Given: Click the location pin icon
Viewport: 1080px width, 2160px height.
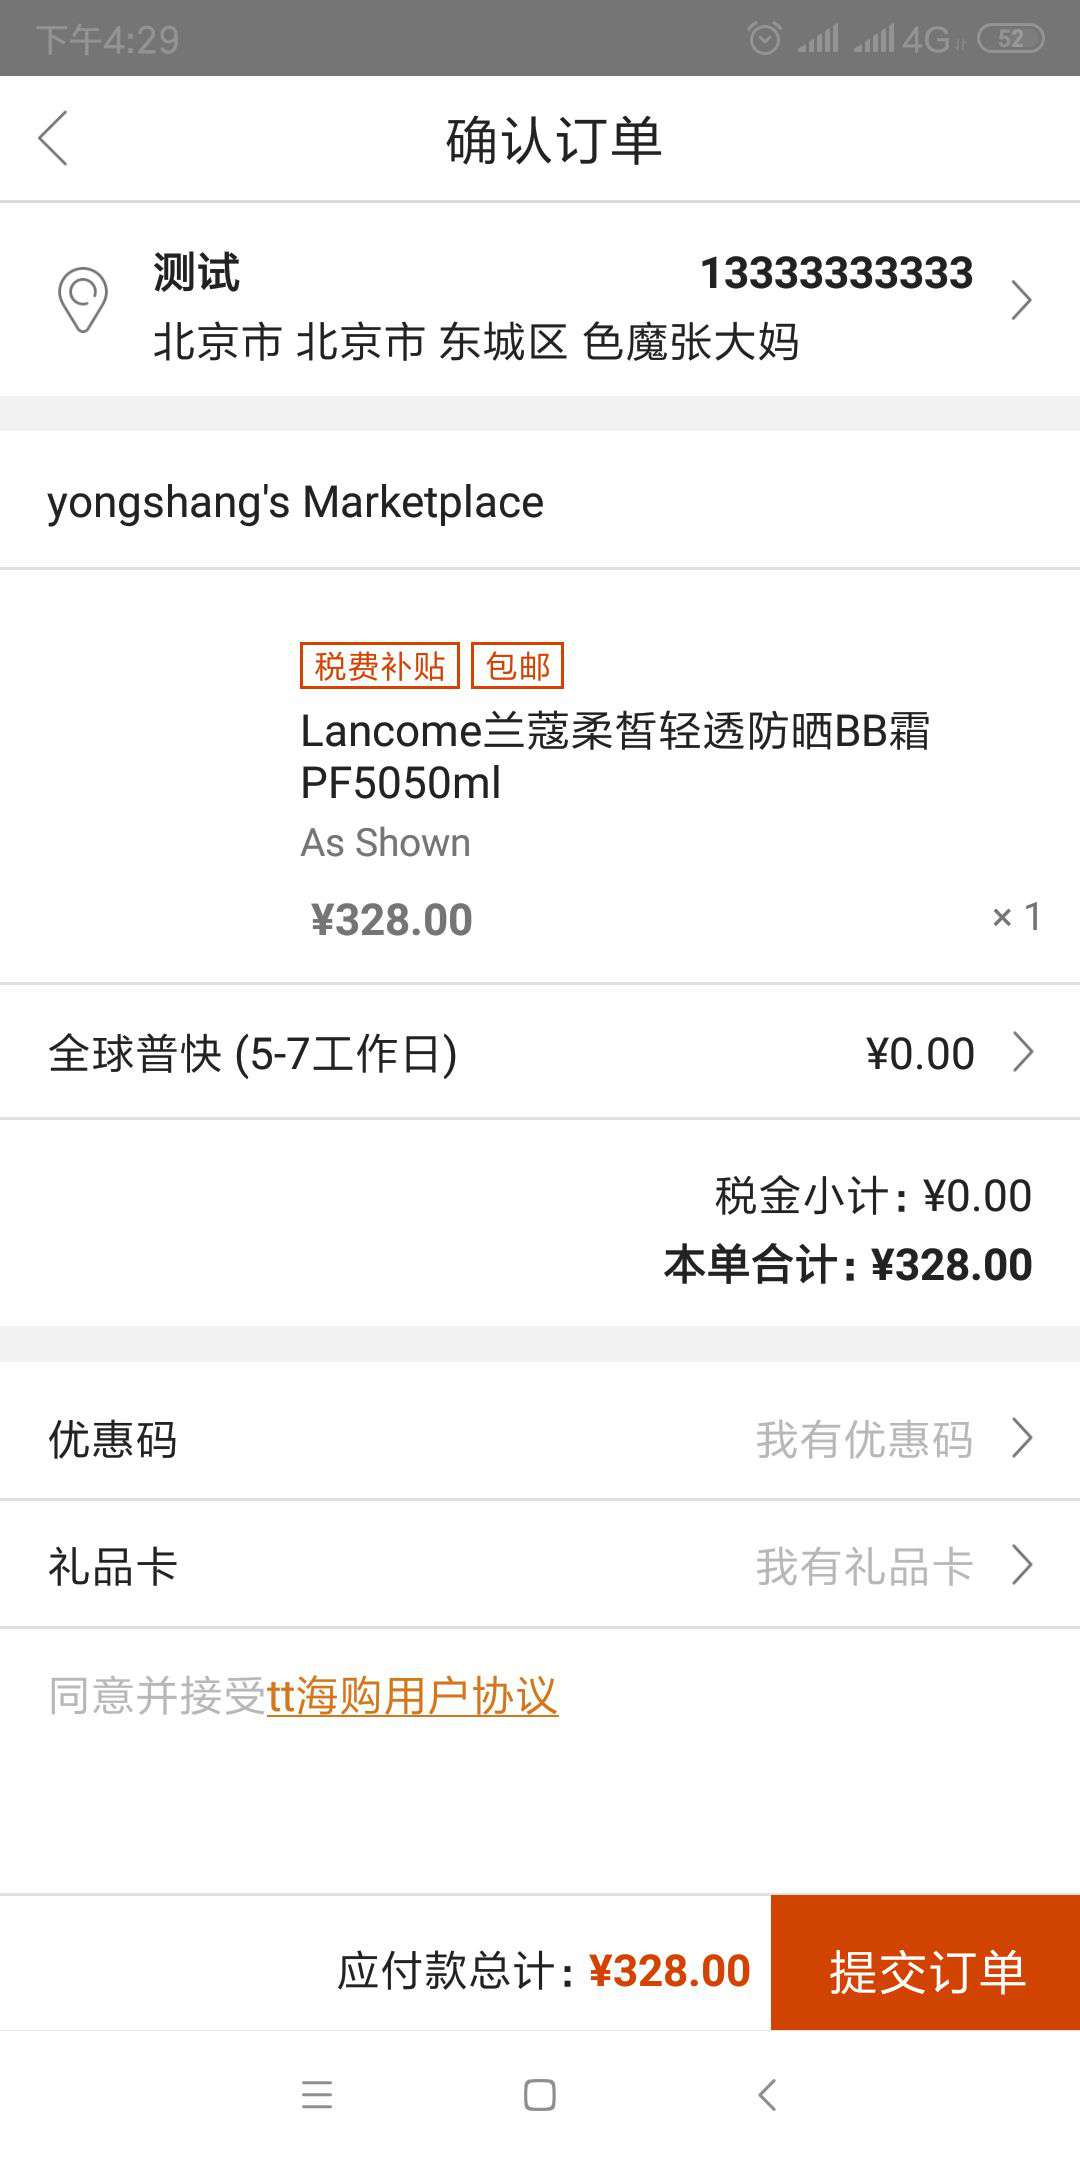Looking at the screenshot, I should pyautogui.click(x=82, y=299).
